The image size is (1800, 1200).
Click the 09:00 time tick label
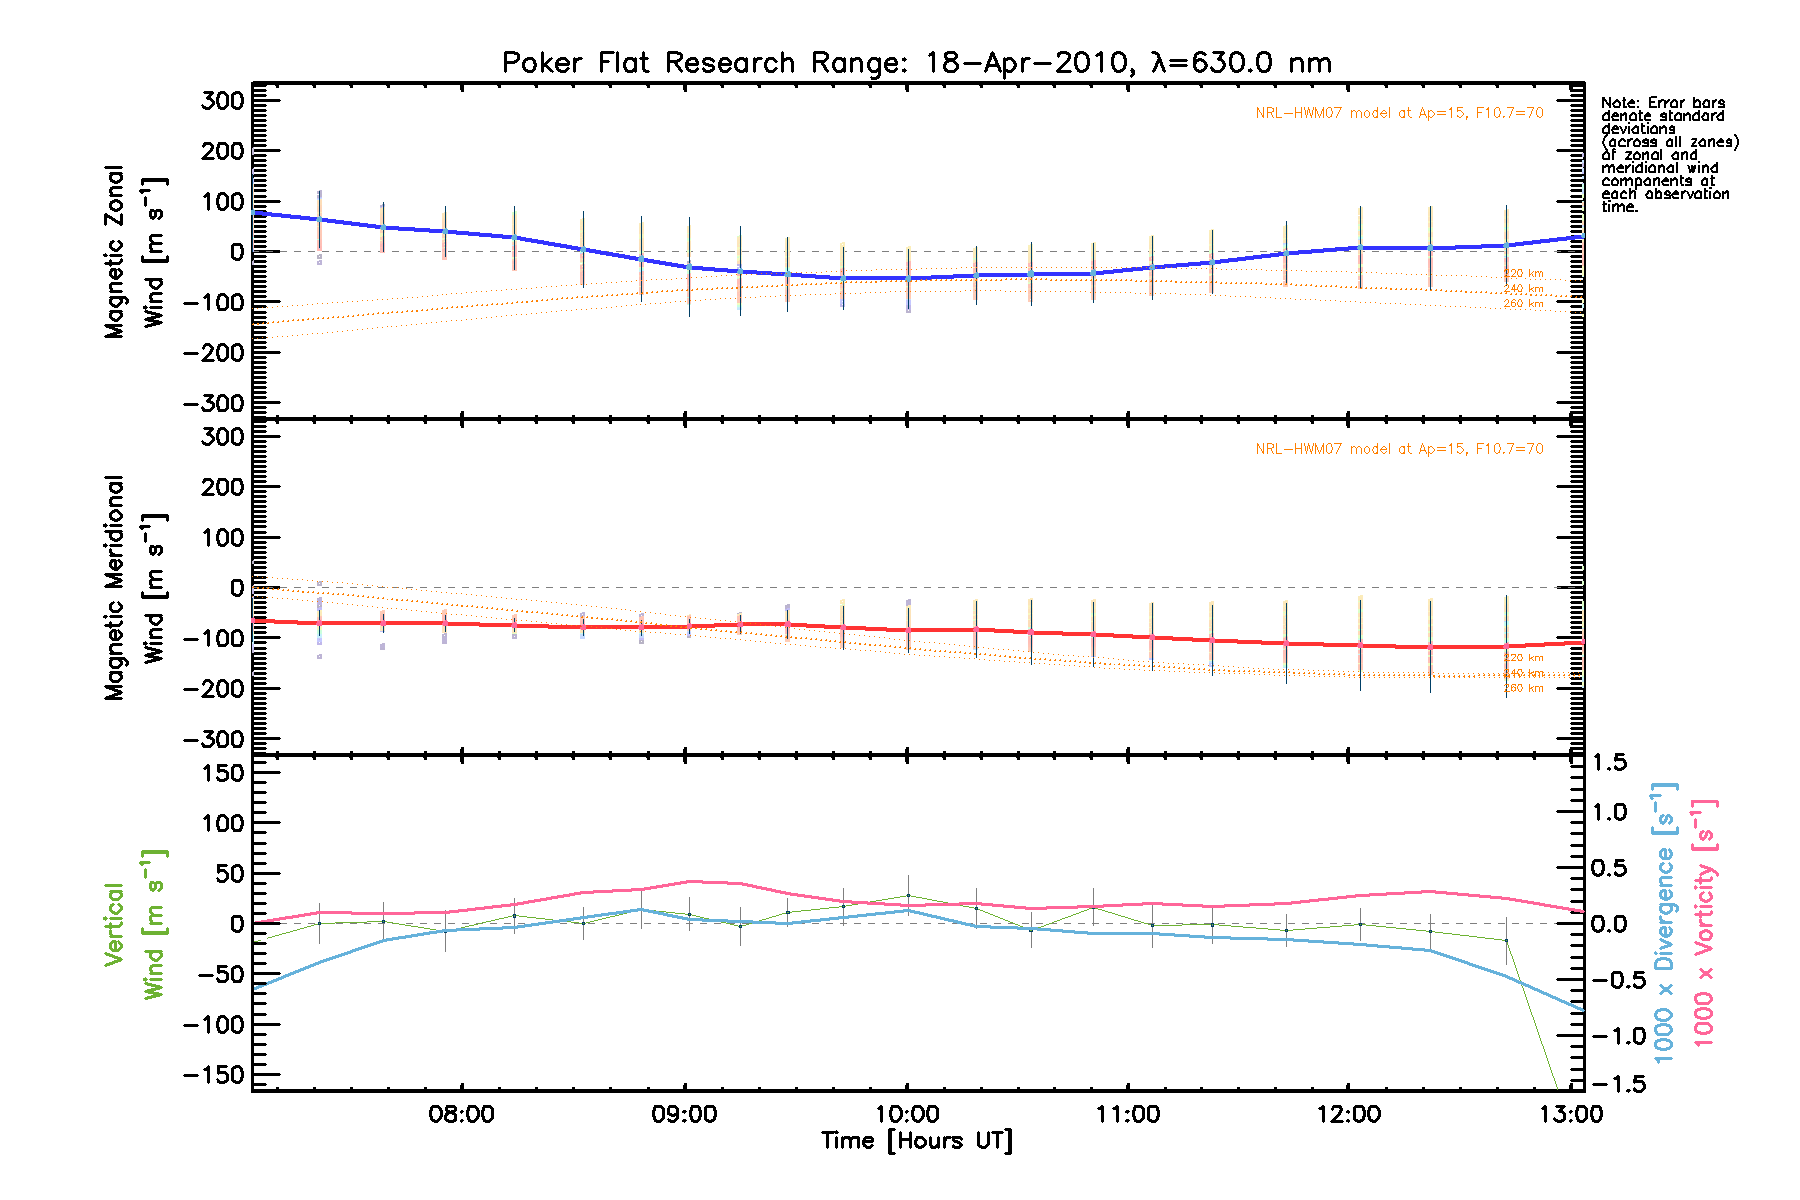[684, 1114]
